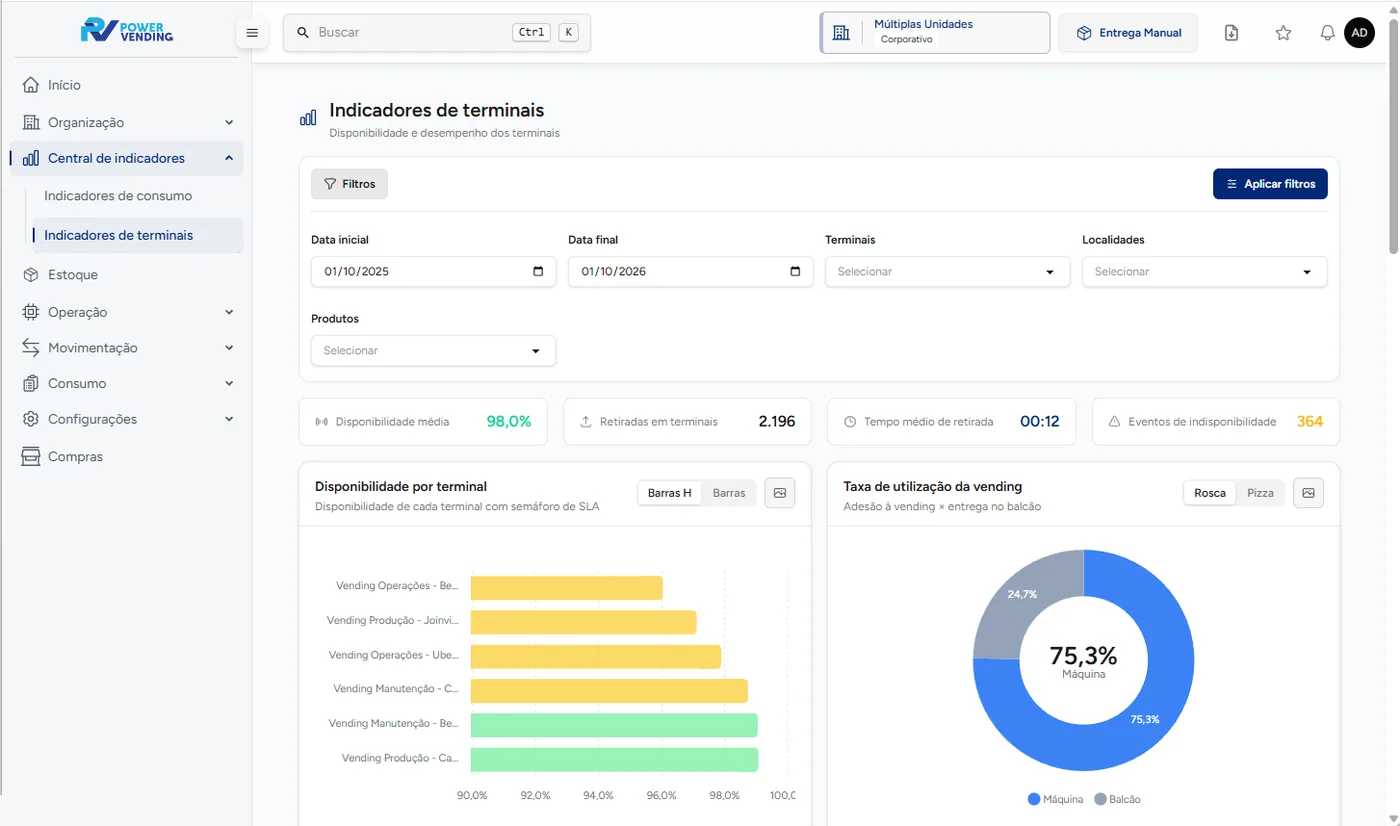Open calendar picker in Data inicial field
The width and height of the screenshot is (1400, 826).
tap(538, 272)
